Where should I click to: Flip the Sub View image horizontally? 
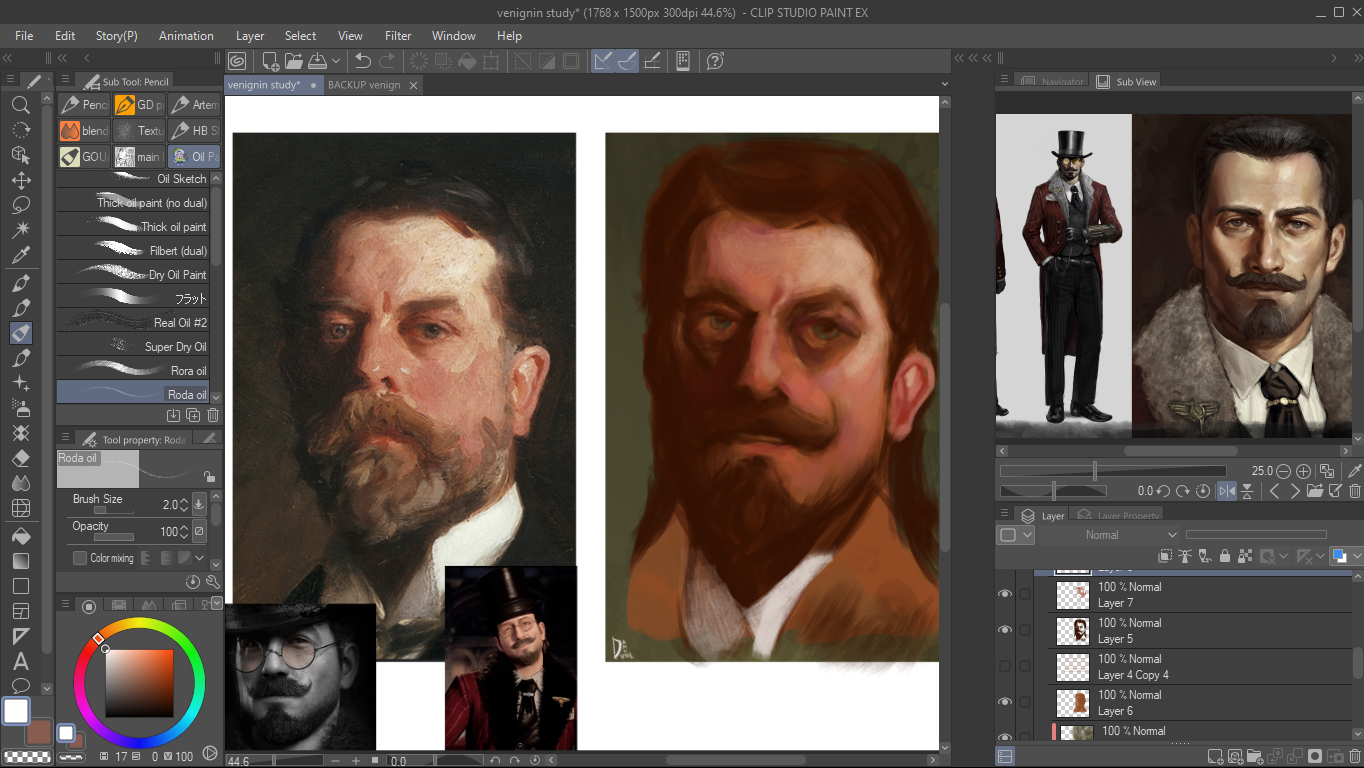[1226, 491]
